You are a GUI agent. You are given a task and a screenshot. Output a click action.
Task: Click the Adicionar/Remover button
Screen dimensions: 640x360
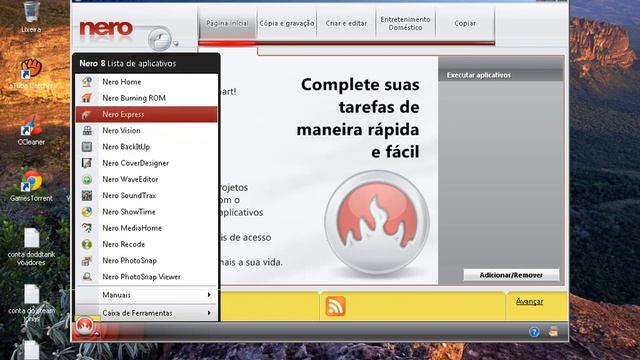[511, 275]
